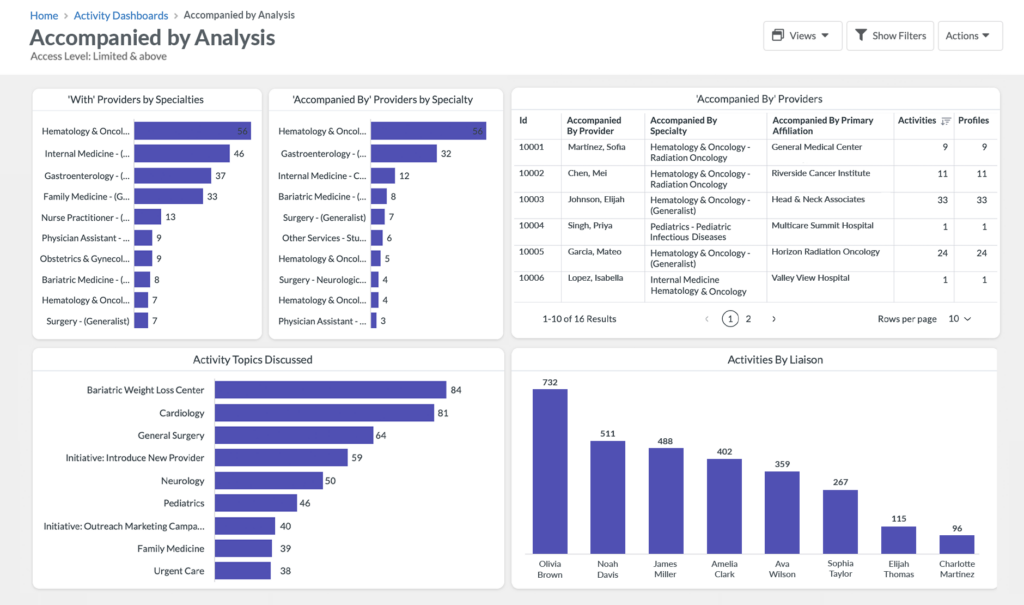Click the next page chevron in pagination

(772, 317)
